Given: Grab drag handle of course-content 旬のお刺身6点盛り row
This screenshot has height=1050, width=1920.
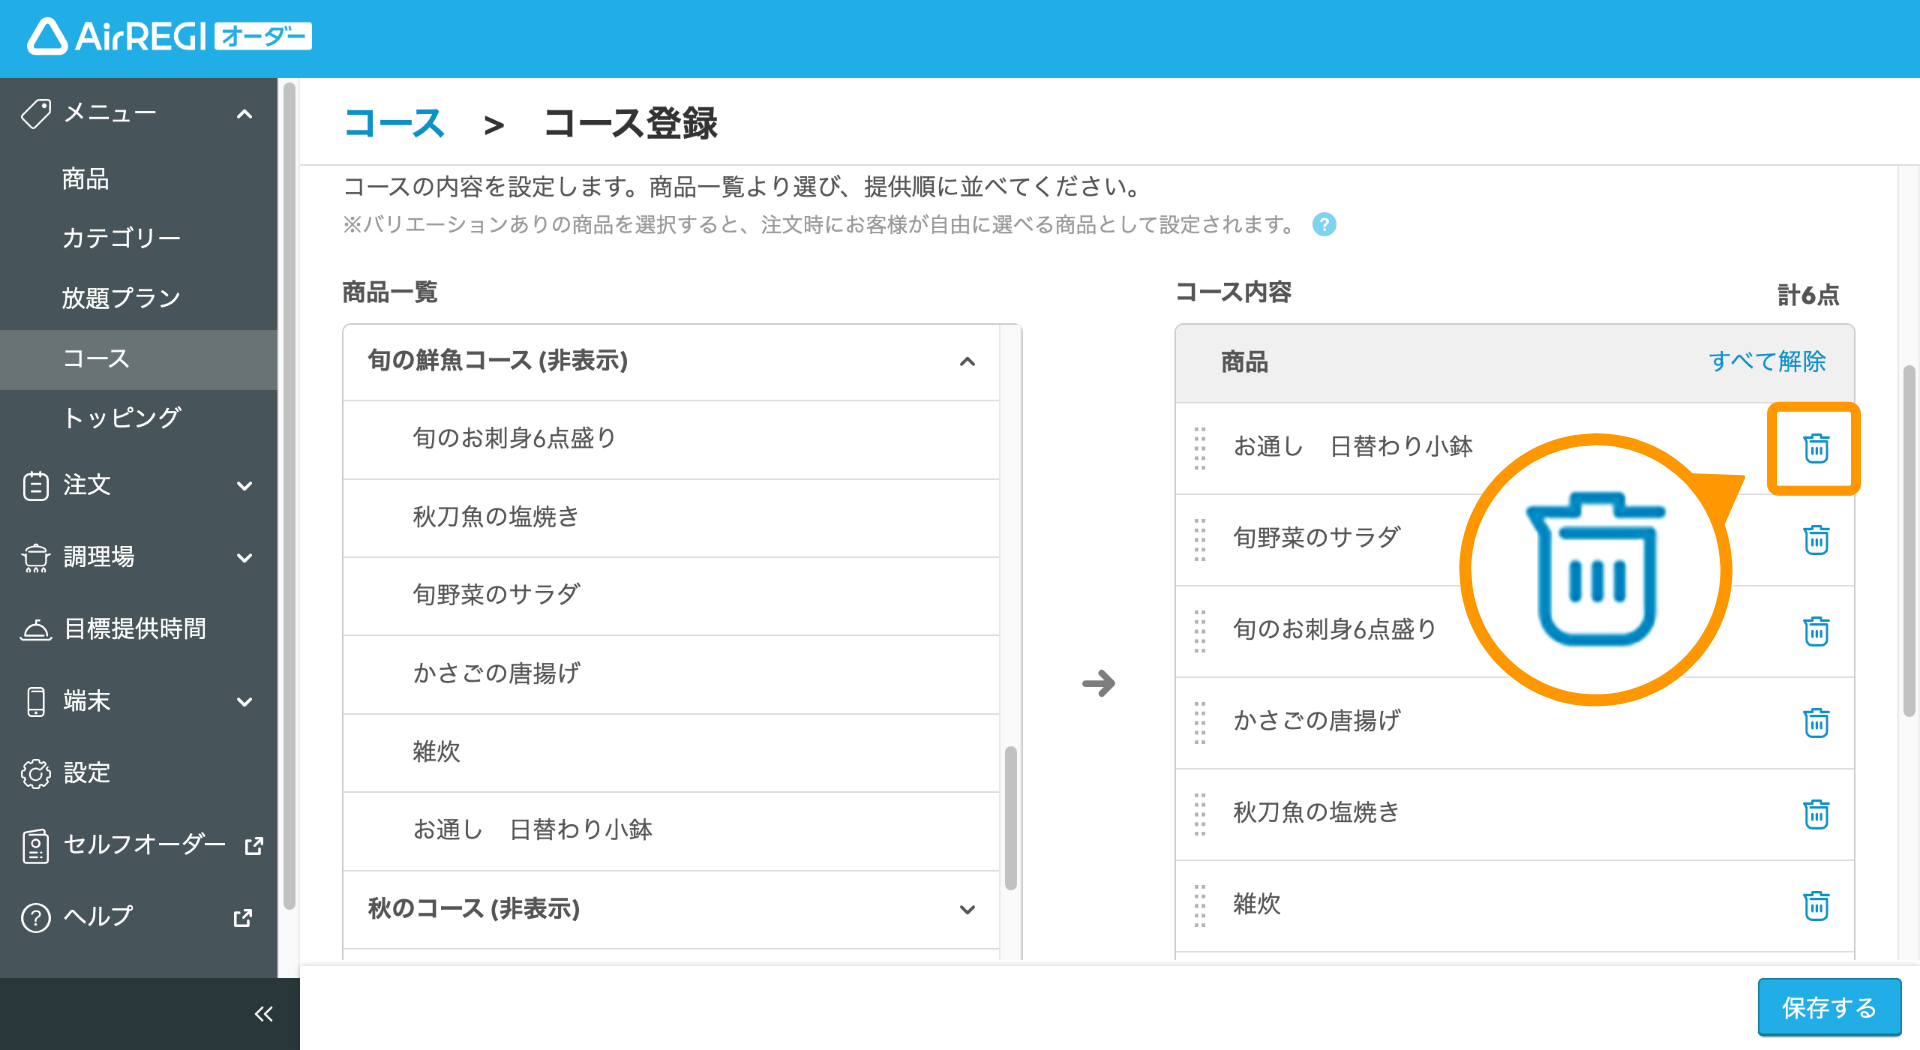Looking at the screenshot, I should click(1200, 631).
